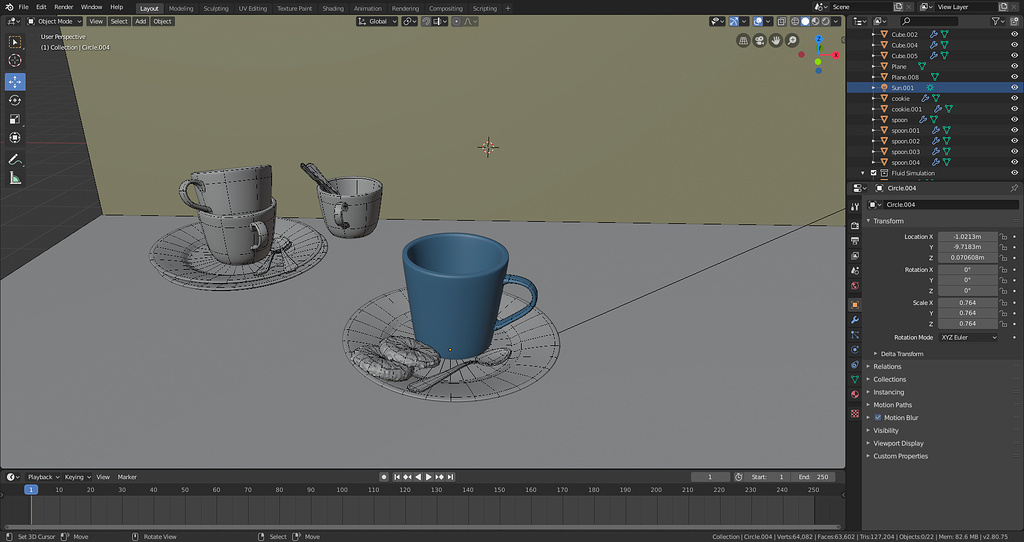Click the pan view hand icon

click(776, 40)
